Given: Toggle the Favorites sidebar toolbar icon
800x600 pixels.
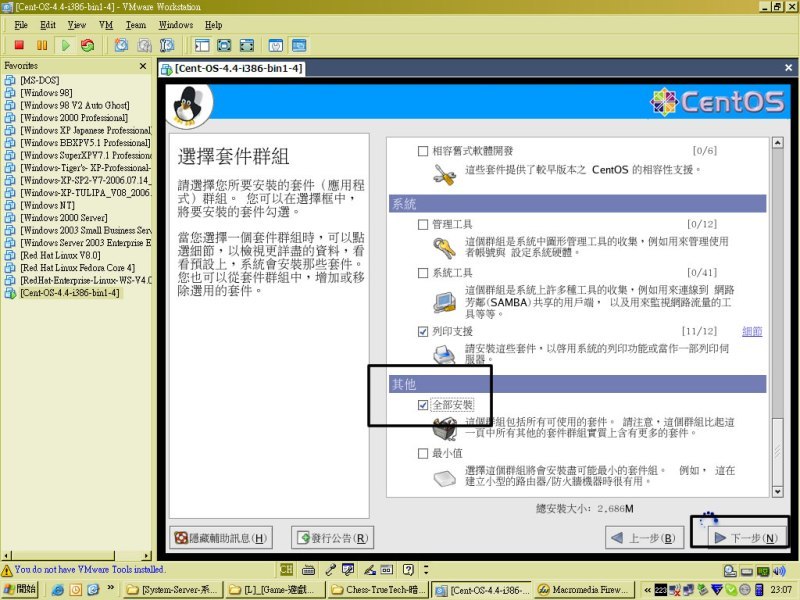Looking at the screenshot, I should [202, 45].
